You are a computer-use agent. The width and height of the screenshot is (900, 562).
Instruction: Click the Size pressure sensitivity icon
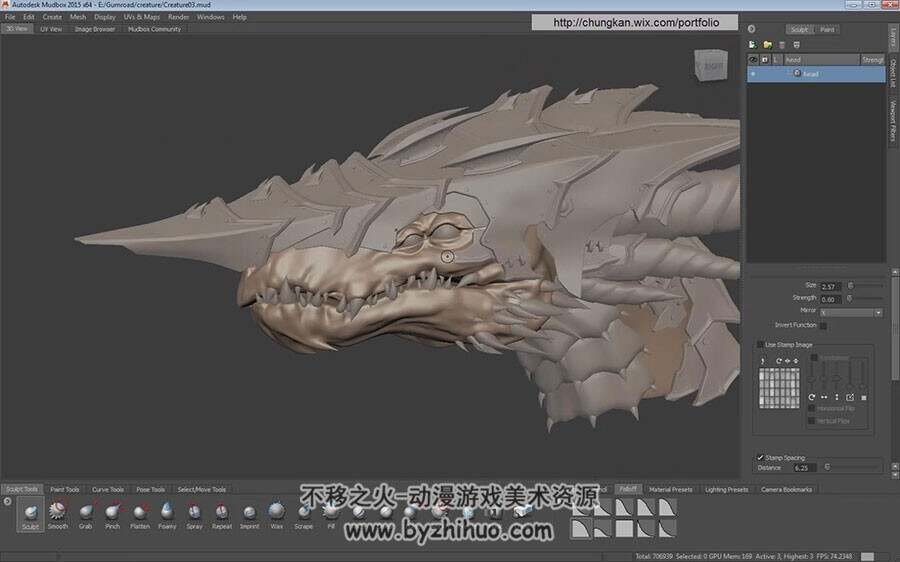[851, 285]
